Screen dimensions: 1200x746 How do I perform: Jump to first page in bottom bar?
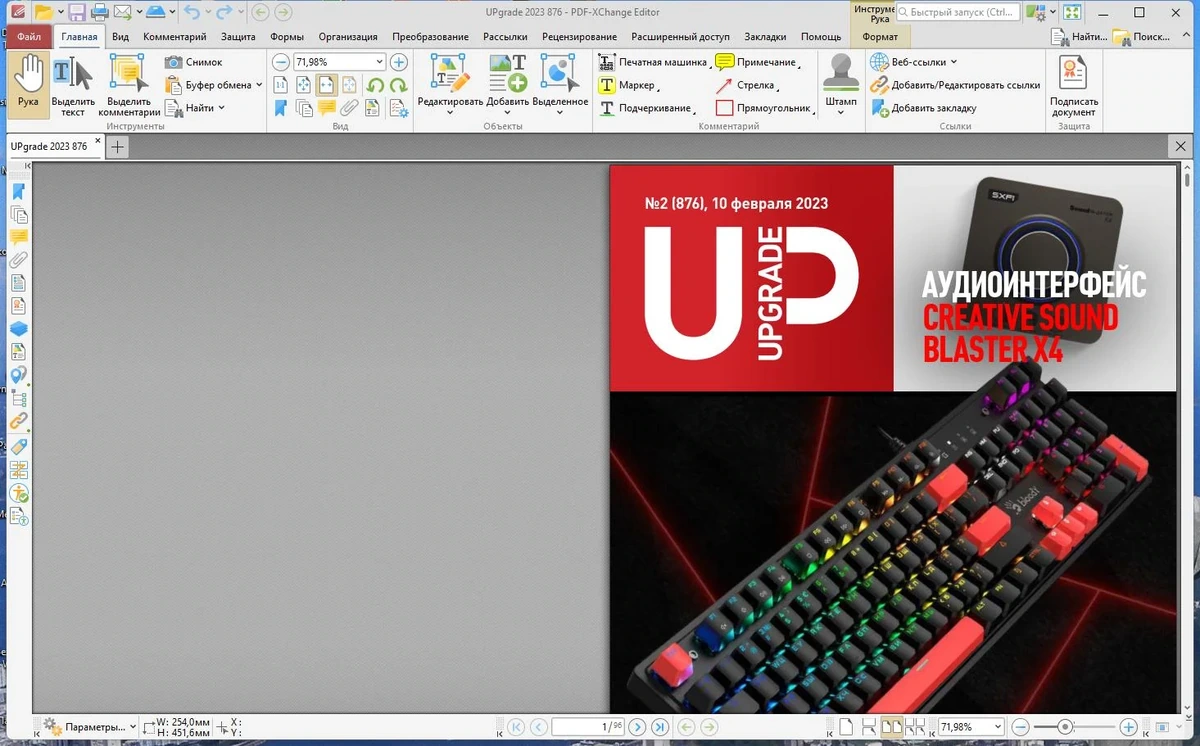point(516,727)
